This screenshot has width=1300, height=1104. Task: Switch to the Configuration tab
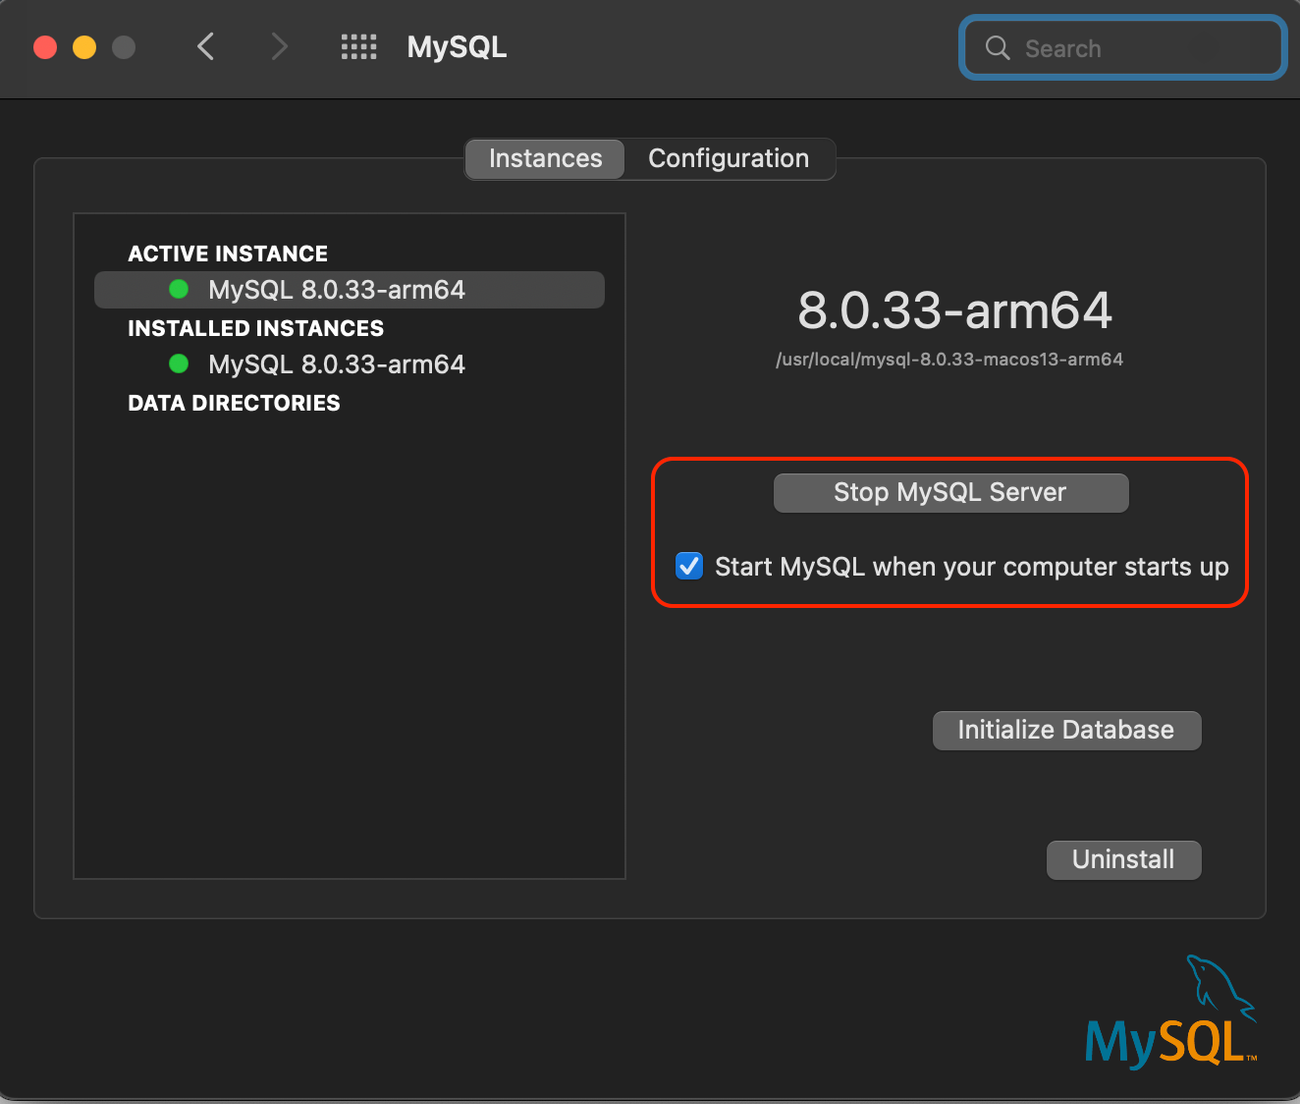[729, 158]
